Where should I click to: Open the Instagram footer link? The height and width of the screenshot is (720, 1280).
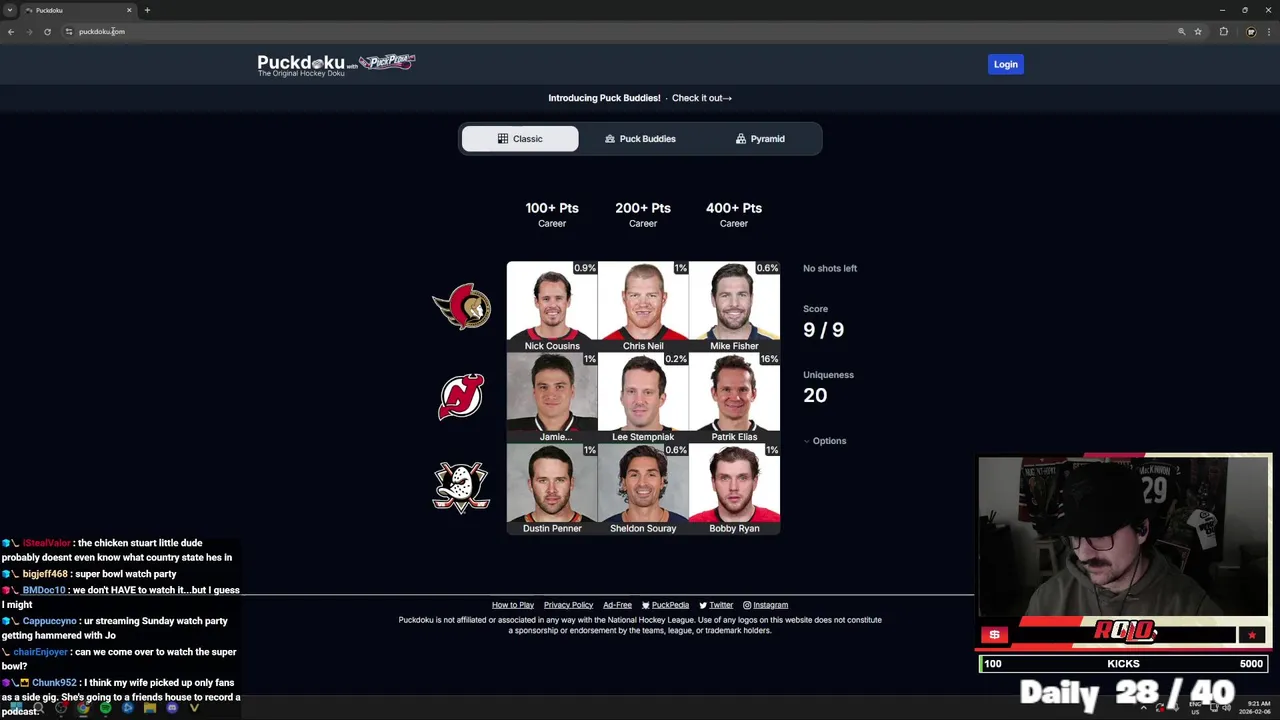[x=766, y=605]
